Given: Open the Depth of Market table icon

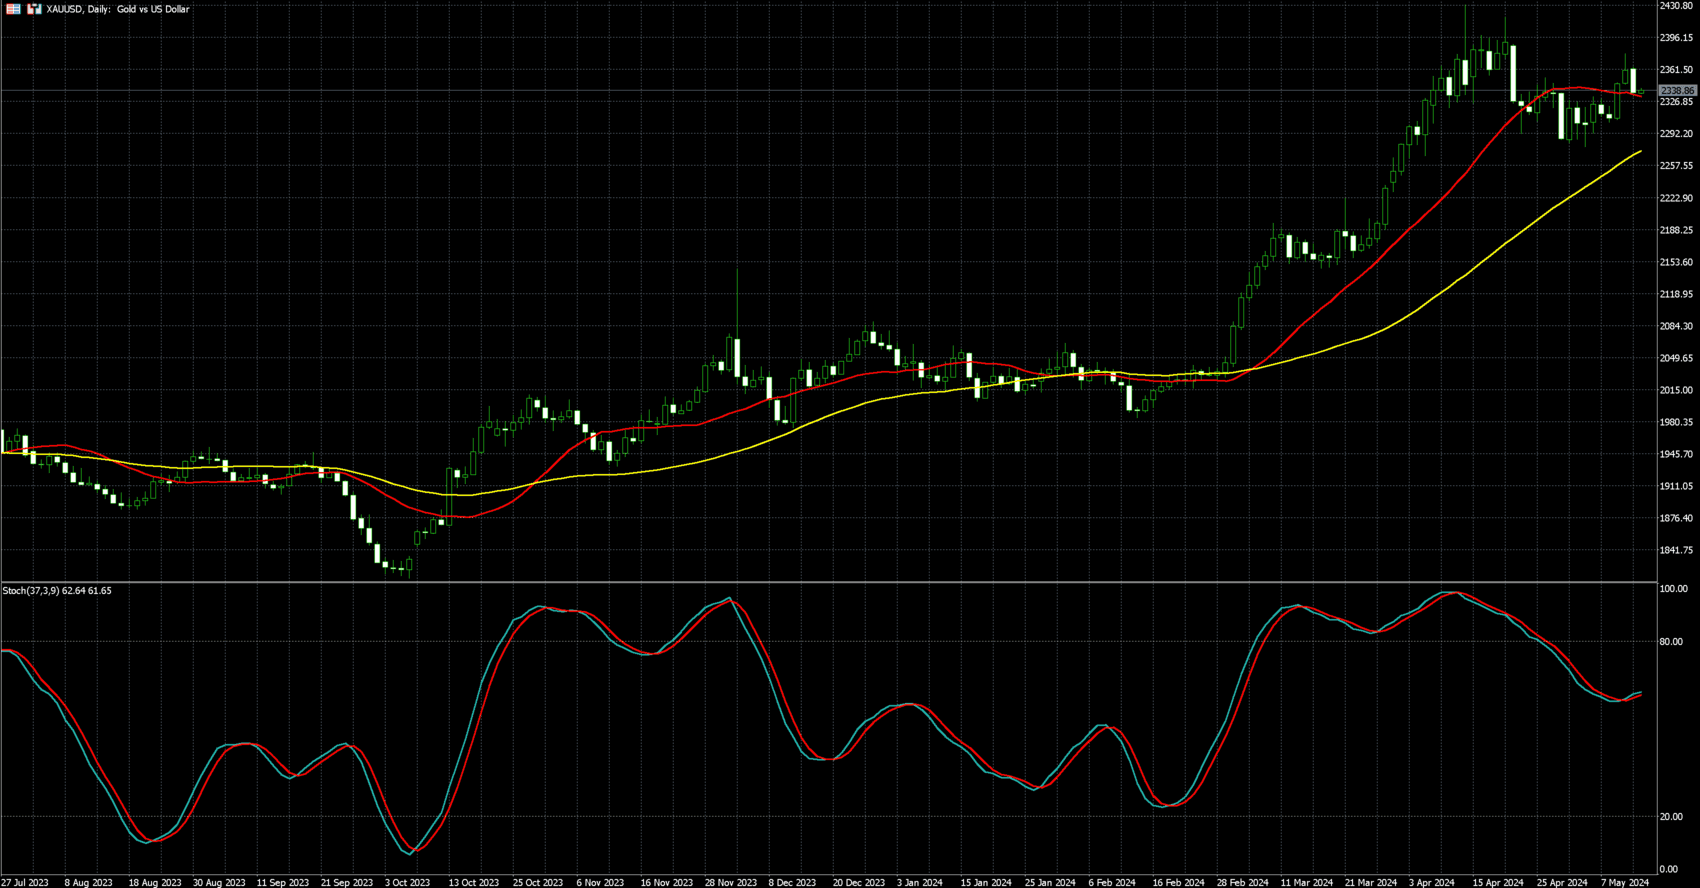Looking at the screenshot, I should pos(14,9).
